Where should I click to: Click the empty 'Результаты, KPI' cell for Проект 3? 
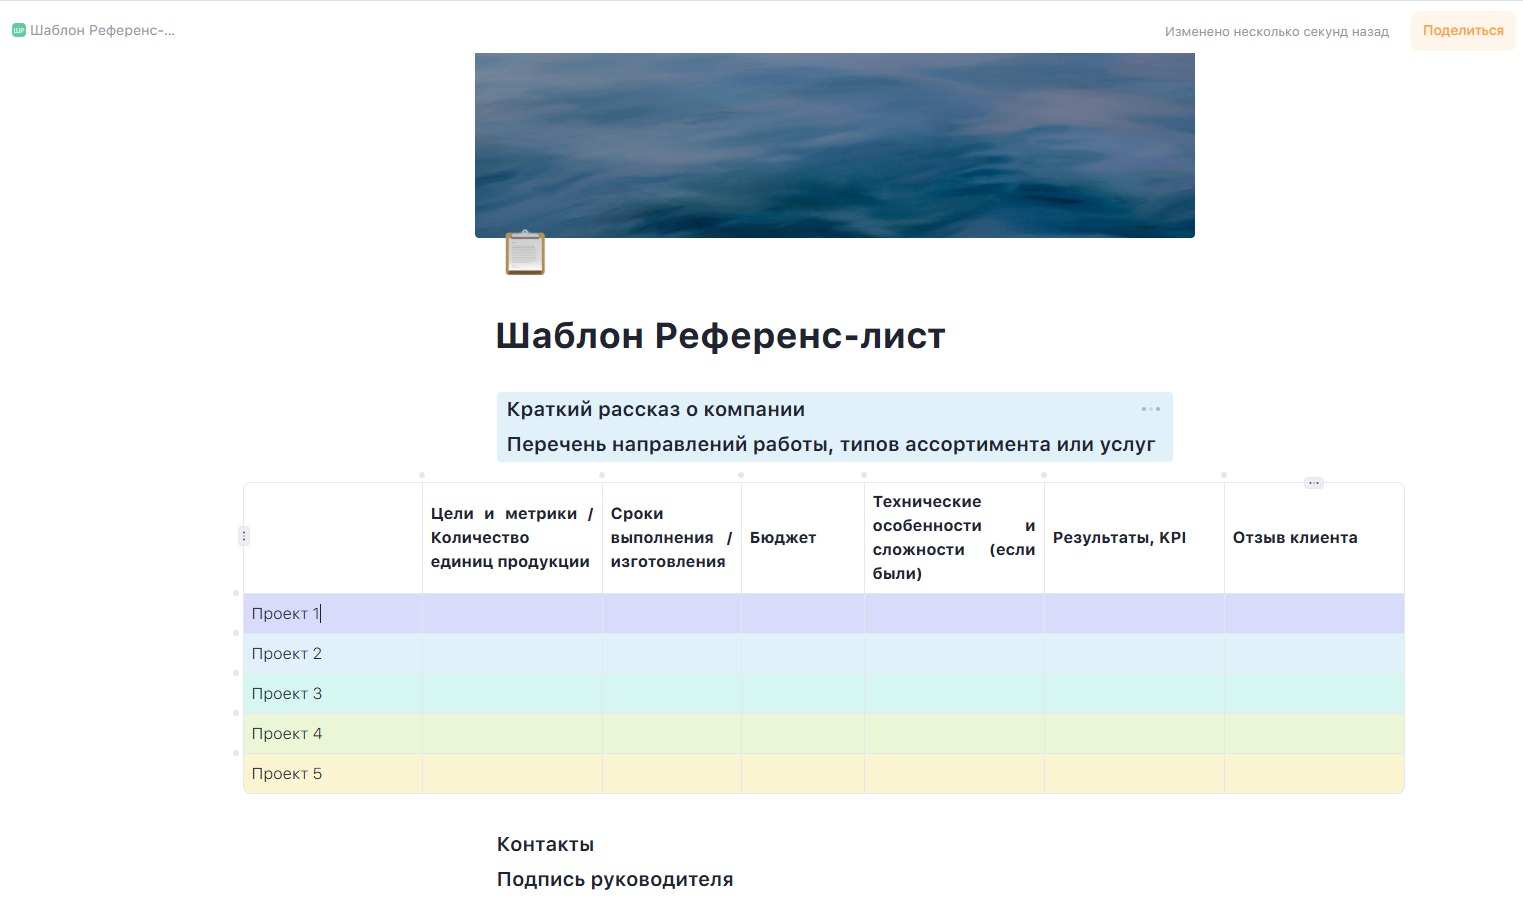[1134, 694]
